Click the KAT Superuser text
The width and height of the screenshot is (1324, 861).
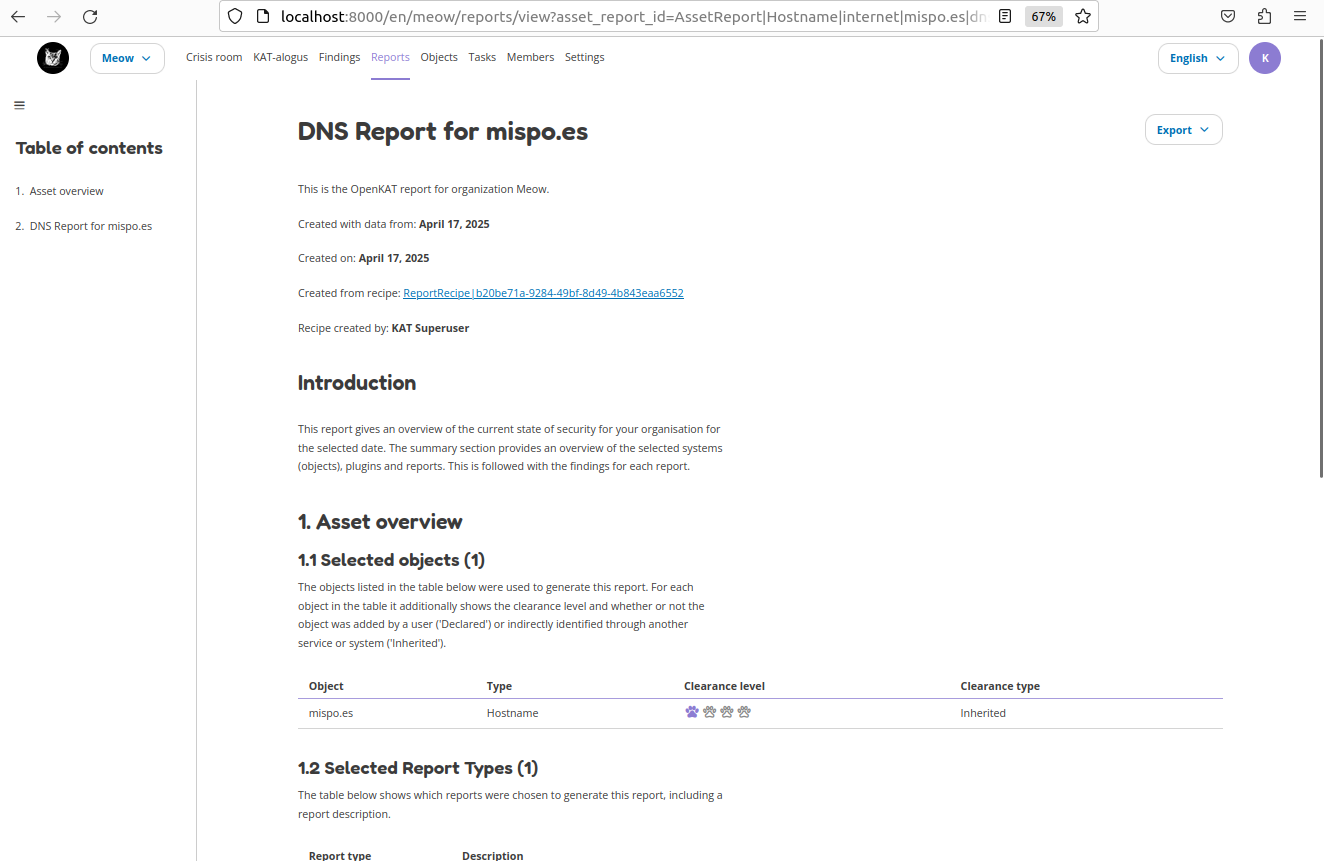click(x=430, y=328)
